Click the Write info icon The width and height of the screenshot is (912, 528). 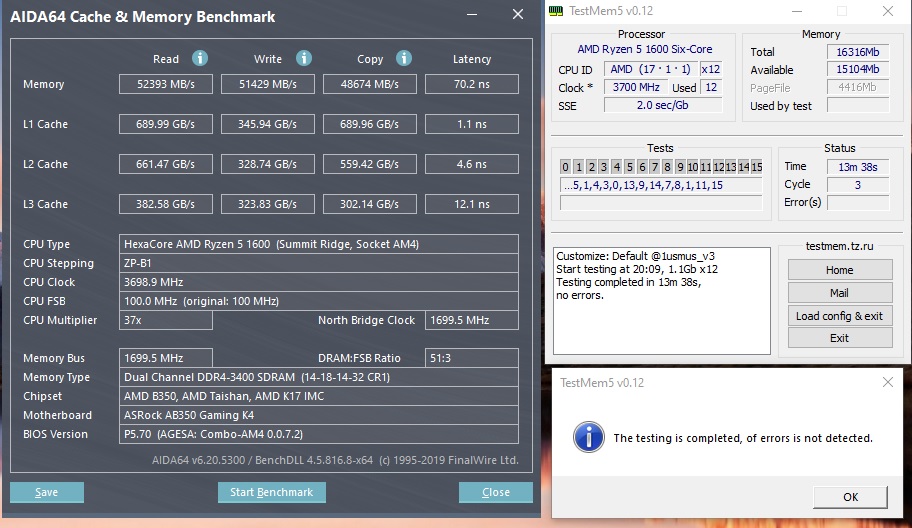pos(304,58)
